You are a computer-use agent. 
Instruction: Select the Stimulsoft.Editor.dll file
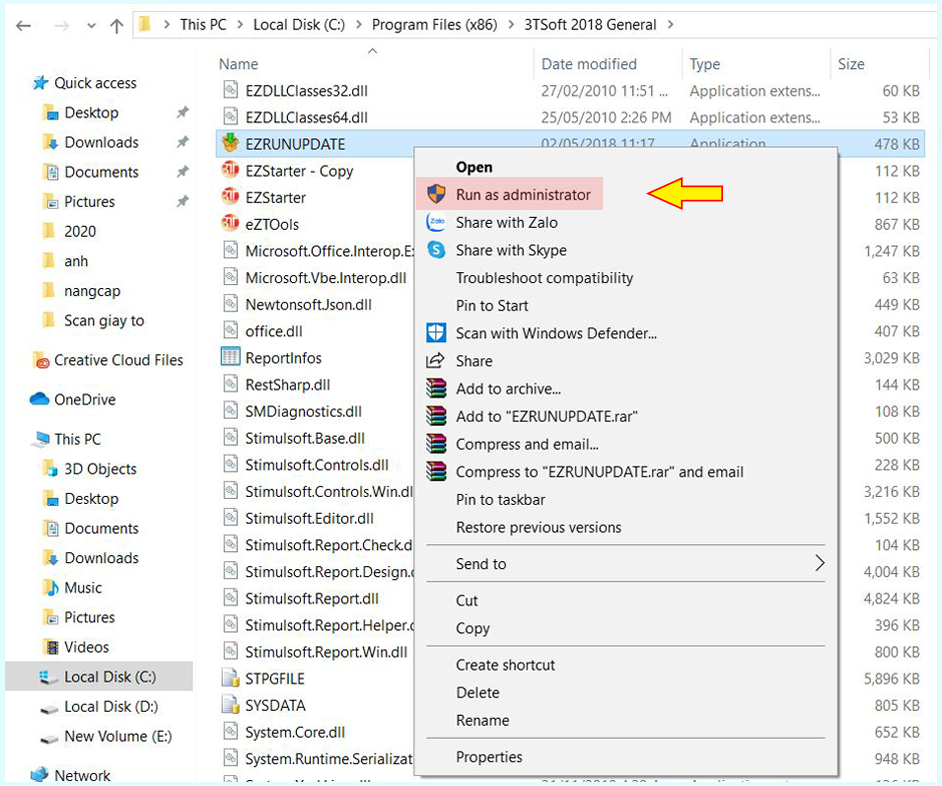(x=309, y=518)
